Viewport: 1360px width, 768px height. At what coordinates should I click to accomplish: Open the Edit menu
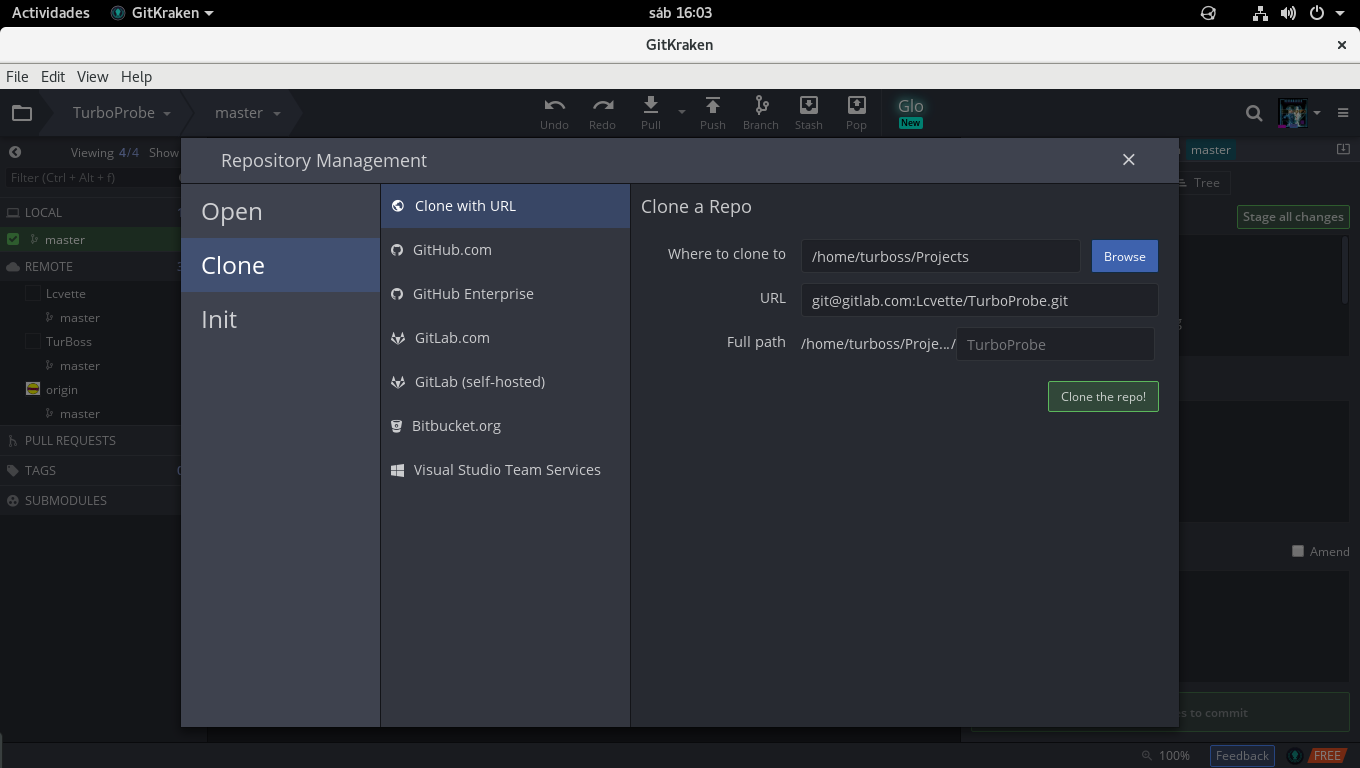(53, 76)
